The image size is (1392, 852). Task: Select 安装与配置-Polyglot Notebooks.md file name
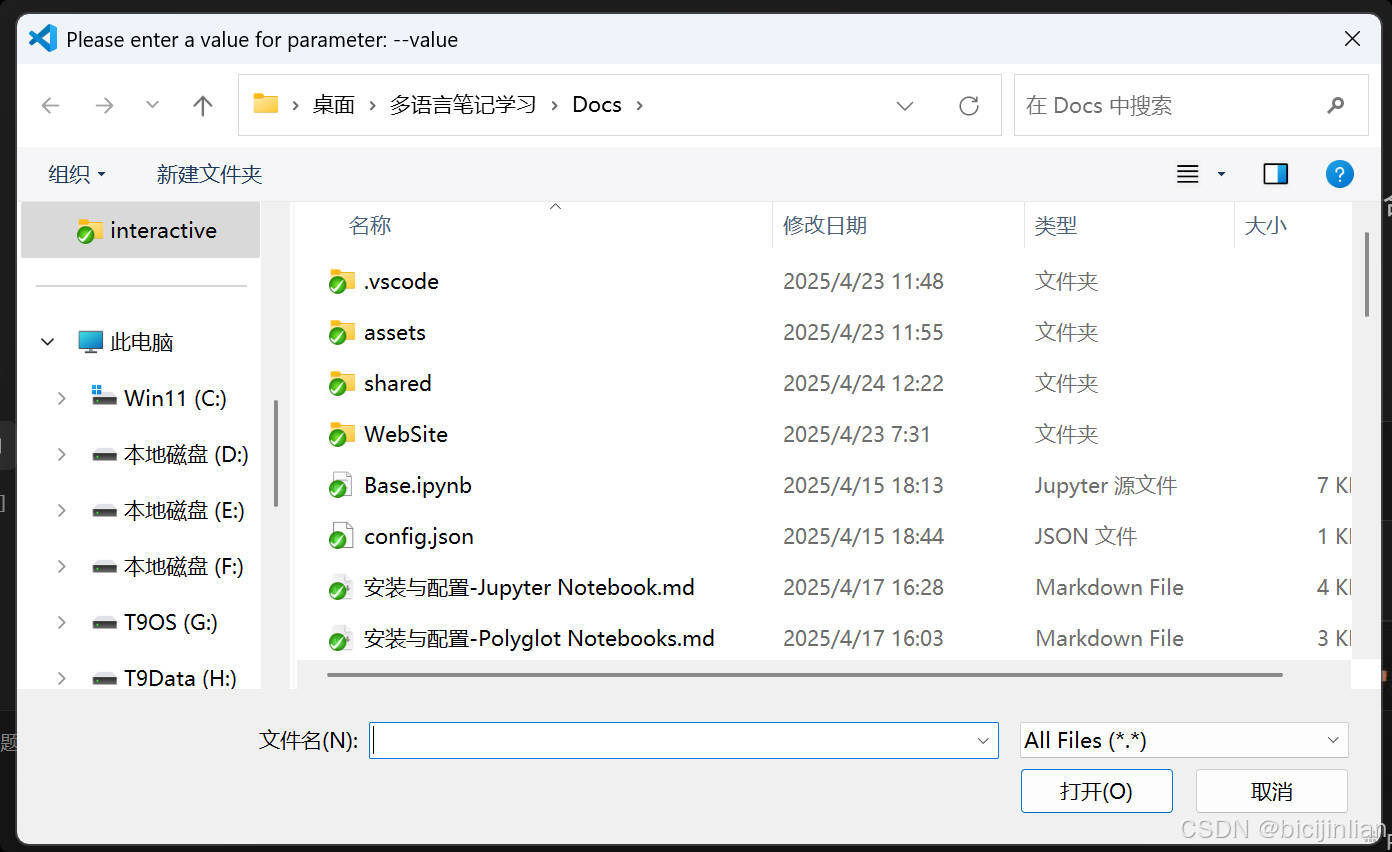539,638
